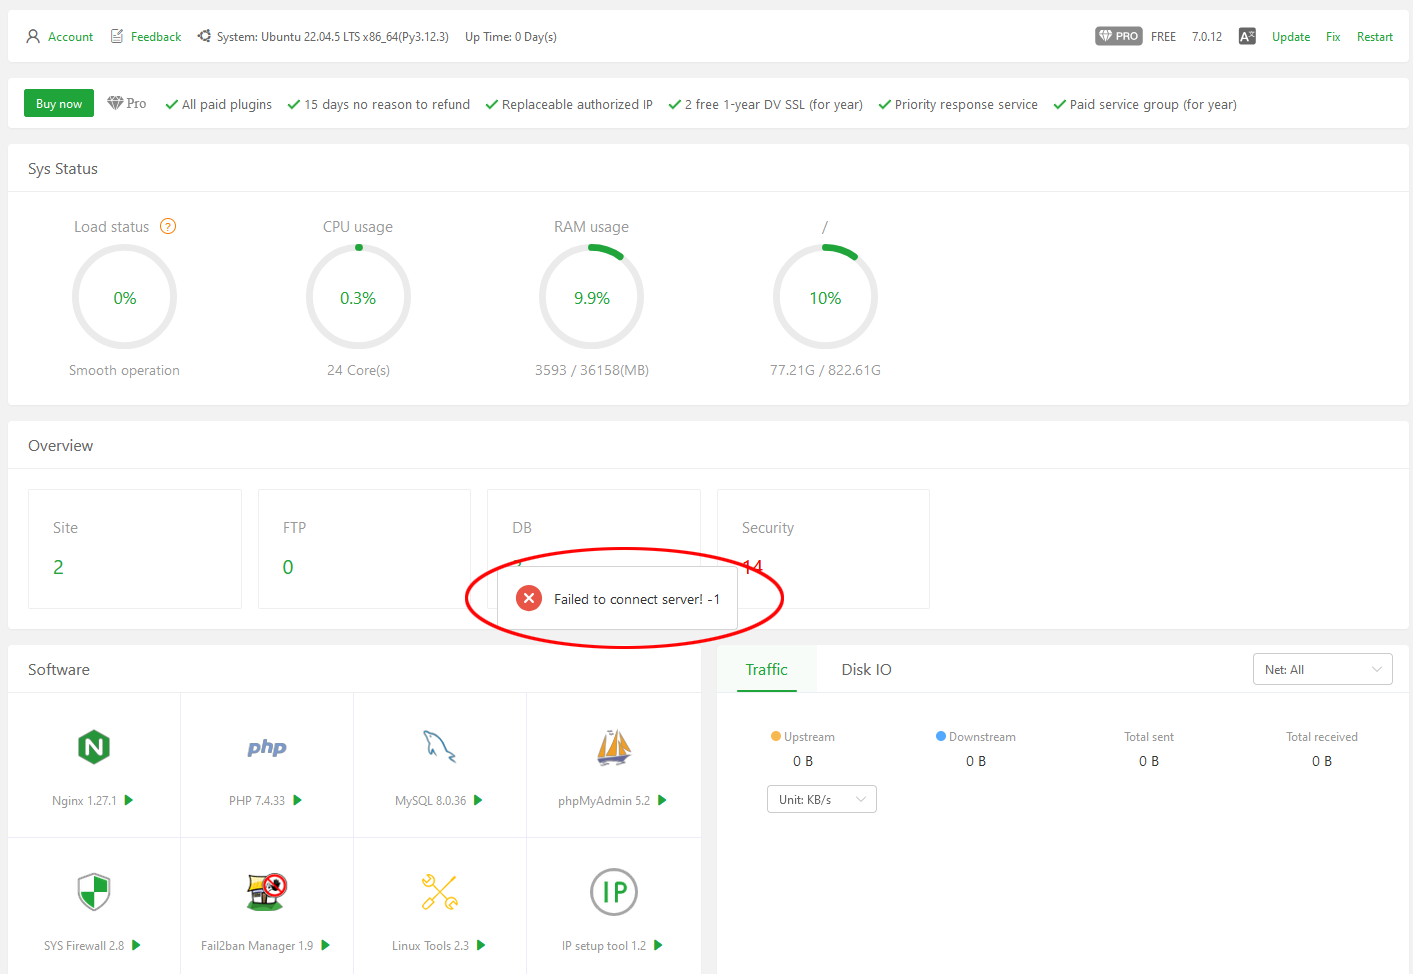Click the phpMyAdmin 5.2 label
This screenshot has width=1413, height=974.
coord(604,801)
